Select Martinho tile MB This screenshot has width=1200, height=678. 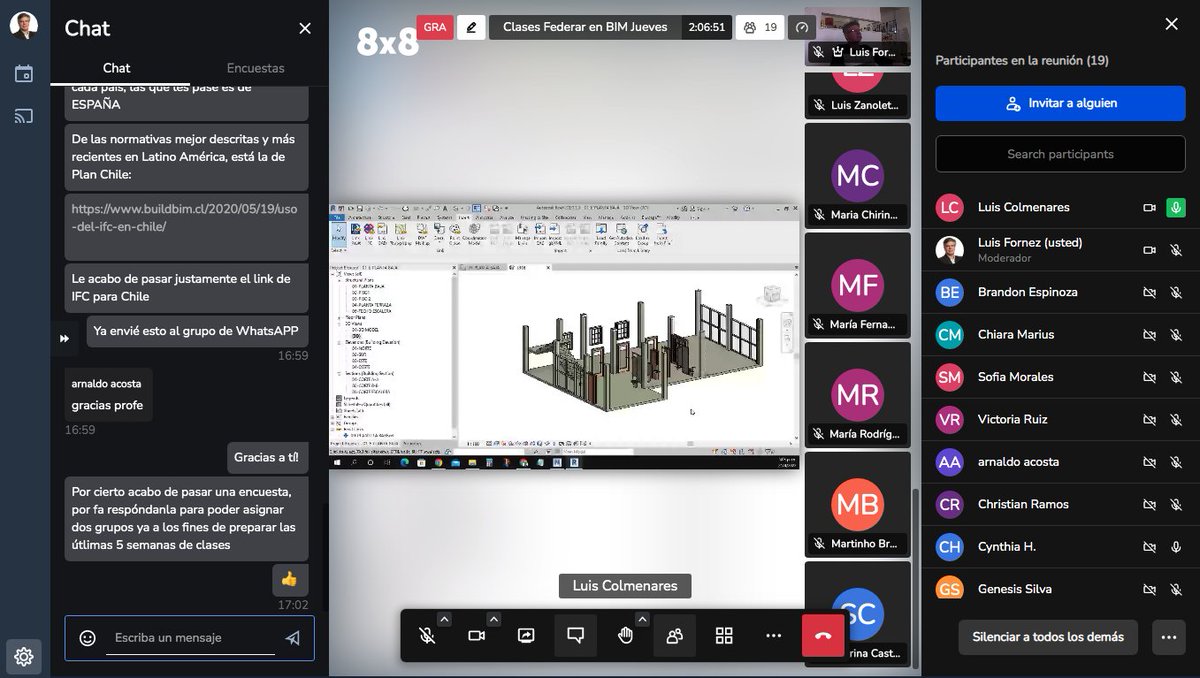[857, 504]
